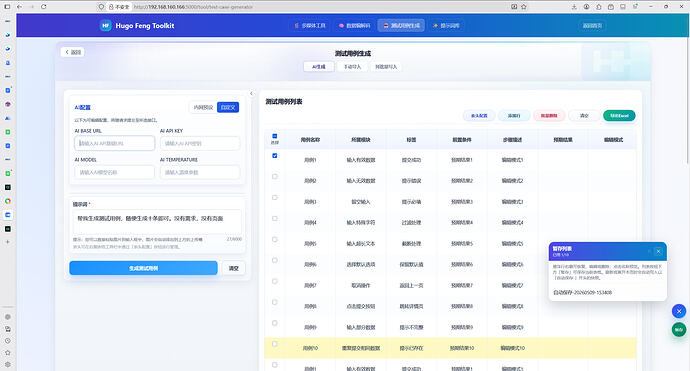Screen dimensions: 690x371
Task: Click the 添加行 button above table
Action: point(514,116)
